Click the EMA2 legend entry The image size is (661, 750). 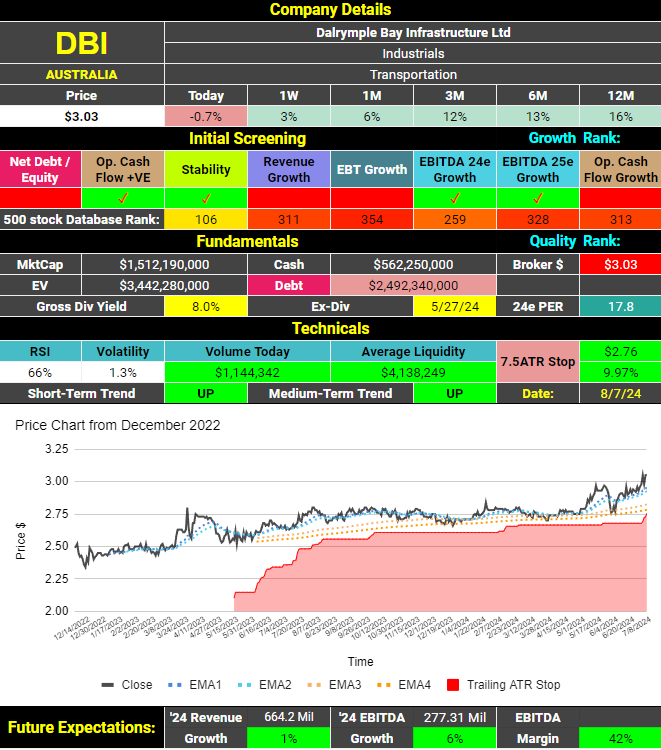pos(265,685)
